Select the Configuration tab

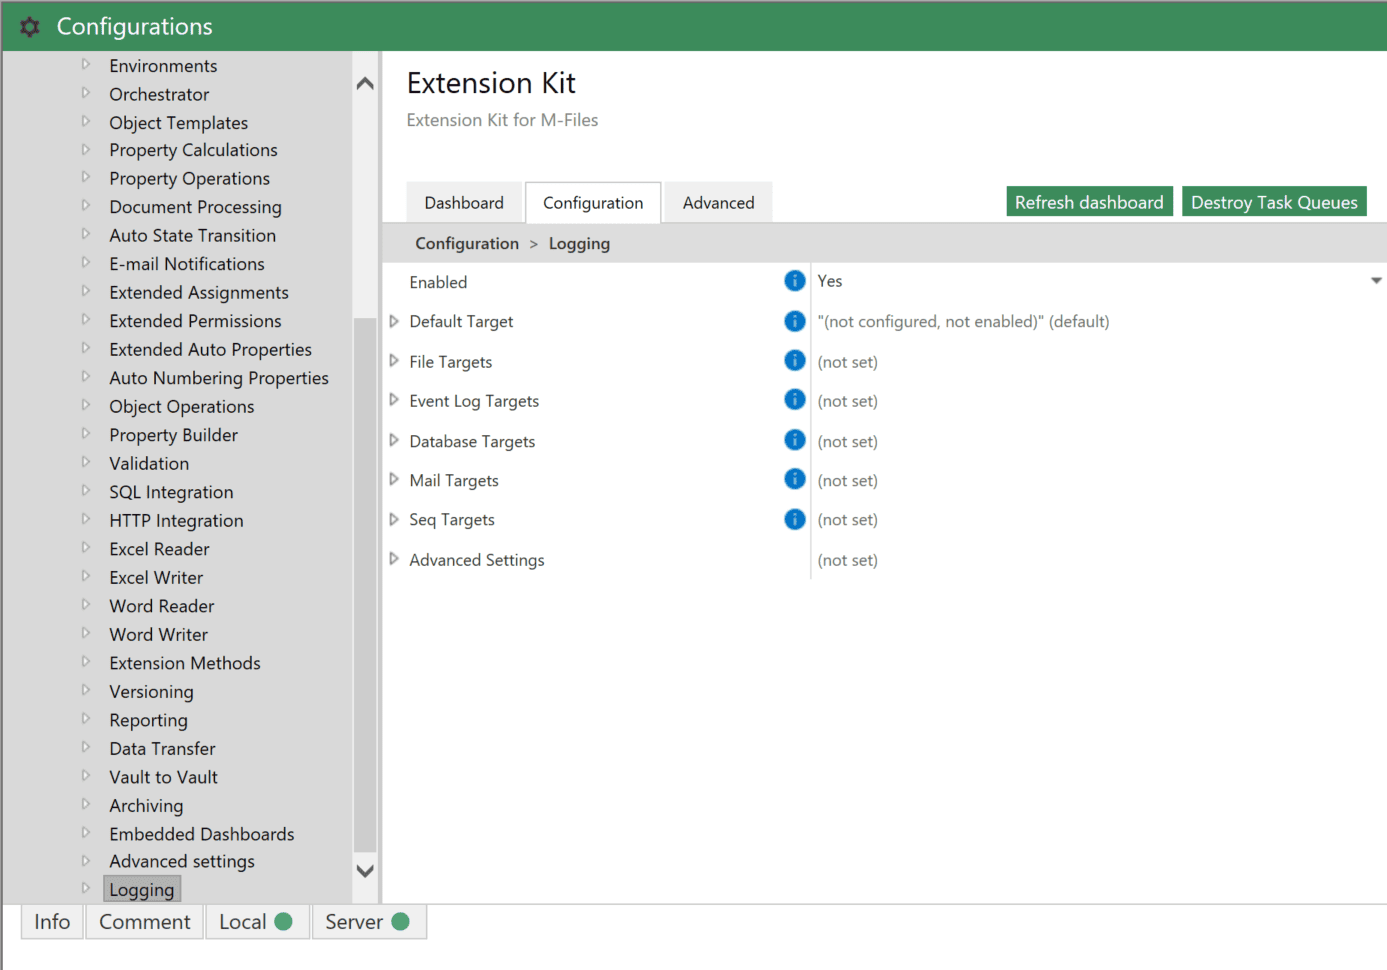(593, 203)
